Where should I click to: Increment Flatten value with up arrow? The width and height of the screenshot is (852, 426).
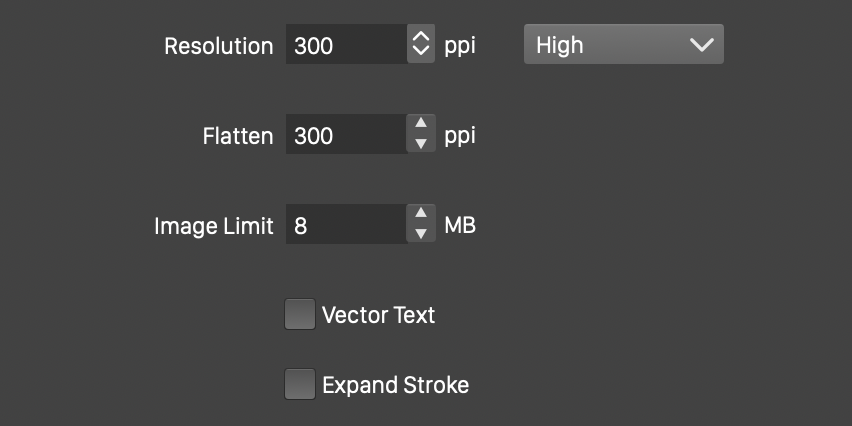(421, 125)
